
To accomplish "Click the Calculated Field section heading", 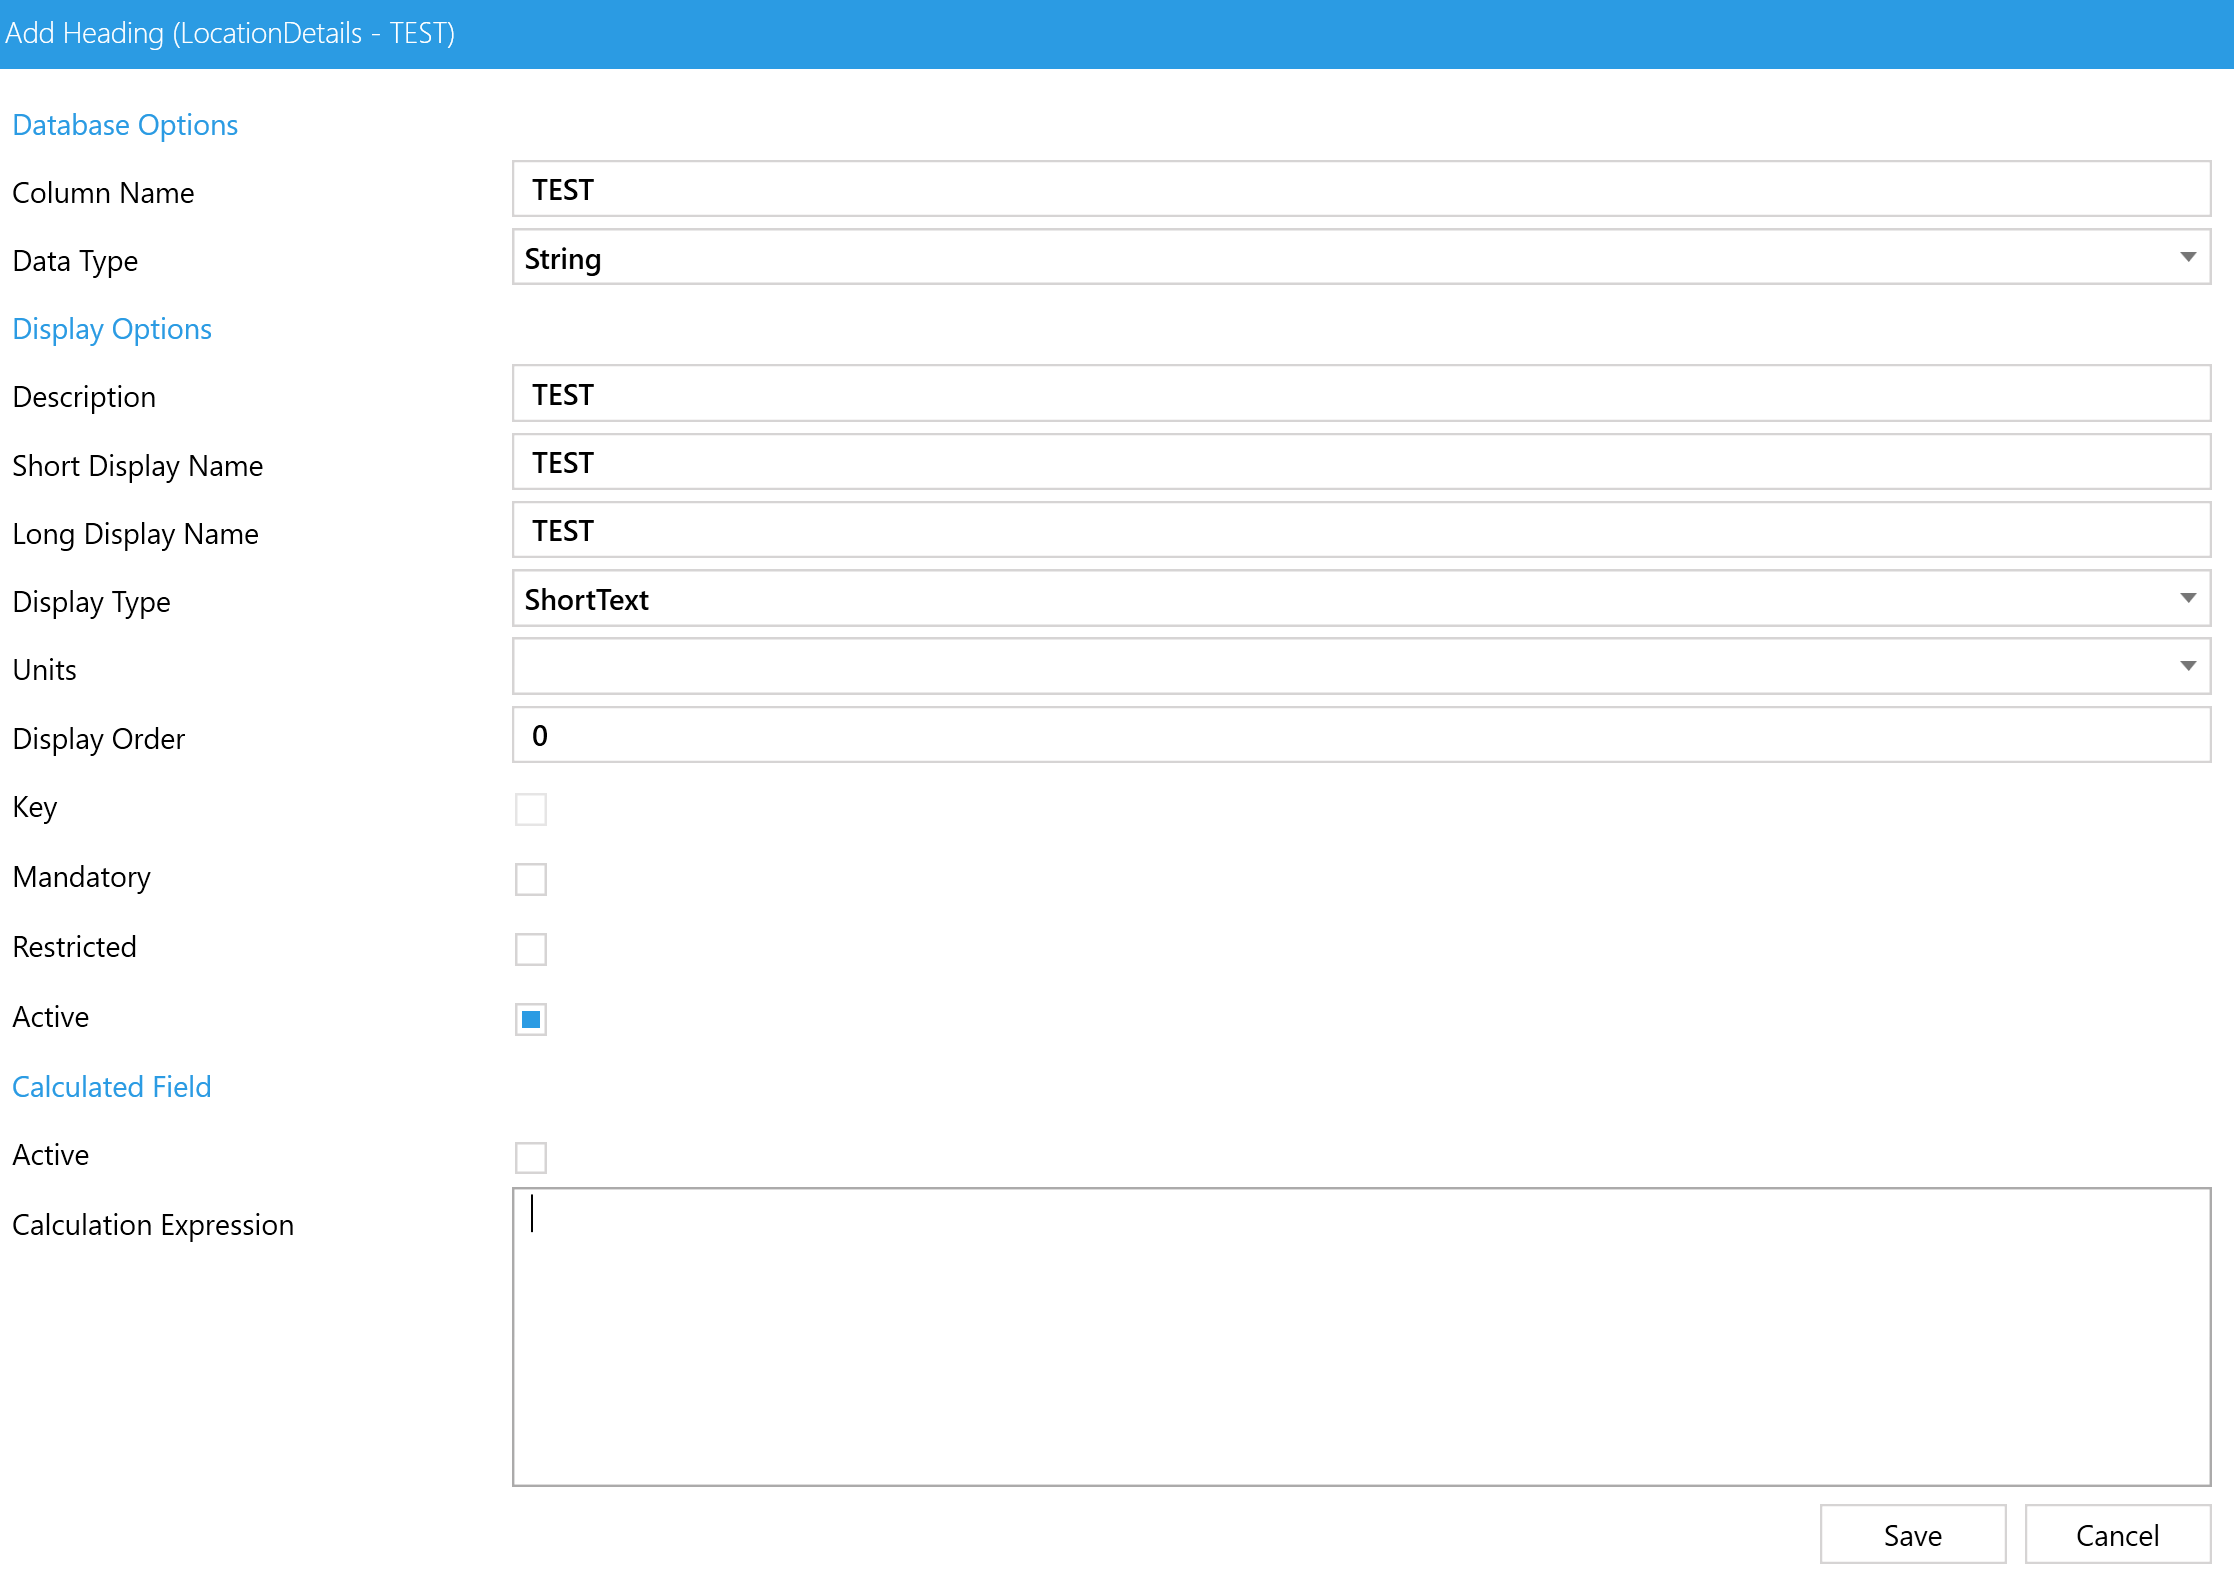I will [x=112, y=1087].
